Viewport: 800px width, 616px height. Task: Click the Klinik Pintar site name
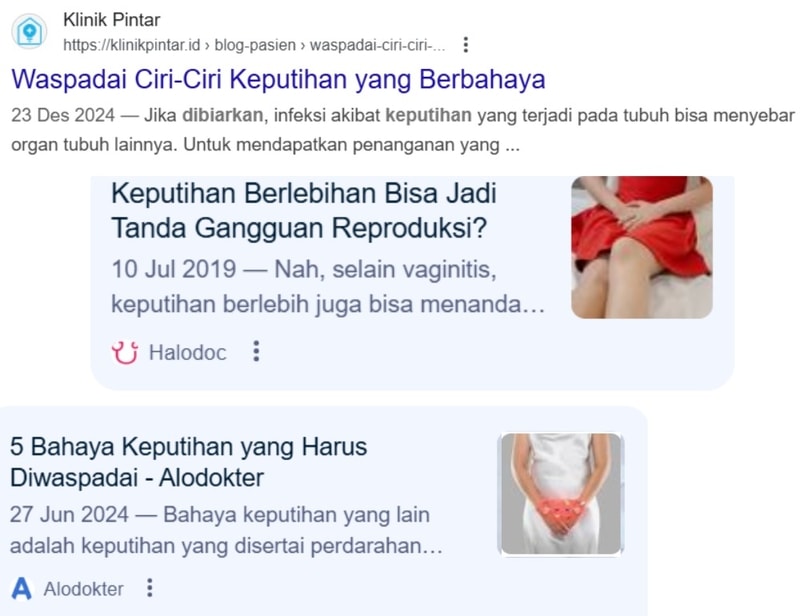pyautogui.click(x=112, y=20)
